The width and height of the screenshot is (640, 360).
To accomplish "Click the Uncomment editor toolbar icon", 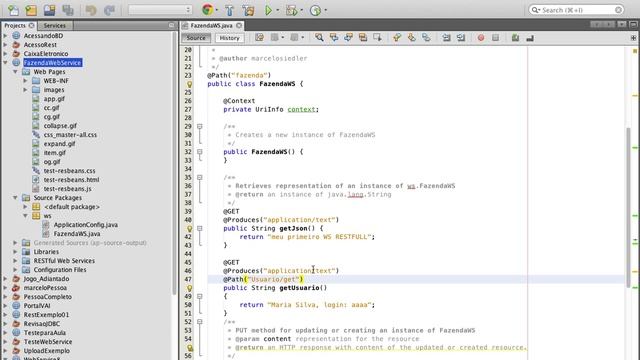I will click(x=530, y=38).
